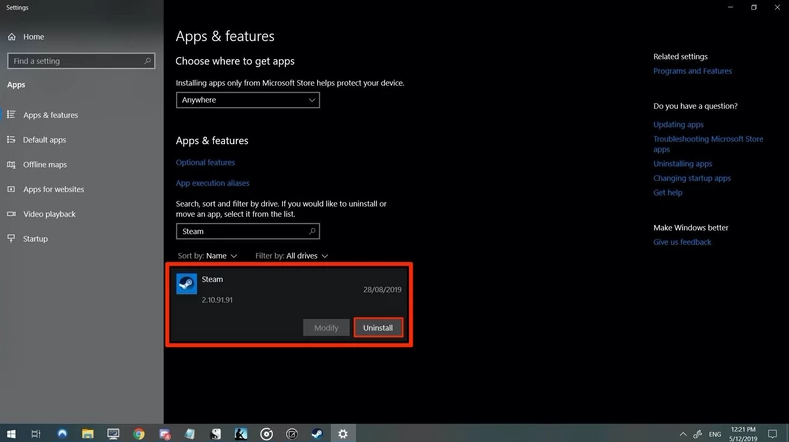Click the taskbar clock showing 12:21 PM
The width and height of the screenshot is (789, 442).
tap(743, 434)
